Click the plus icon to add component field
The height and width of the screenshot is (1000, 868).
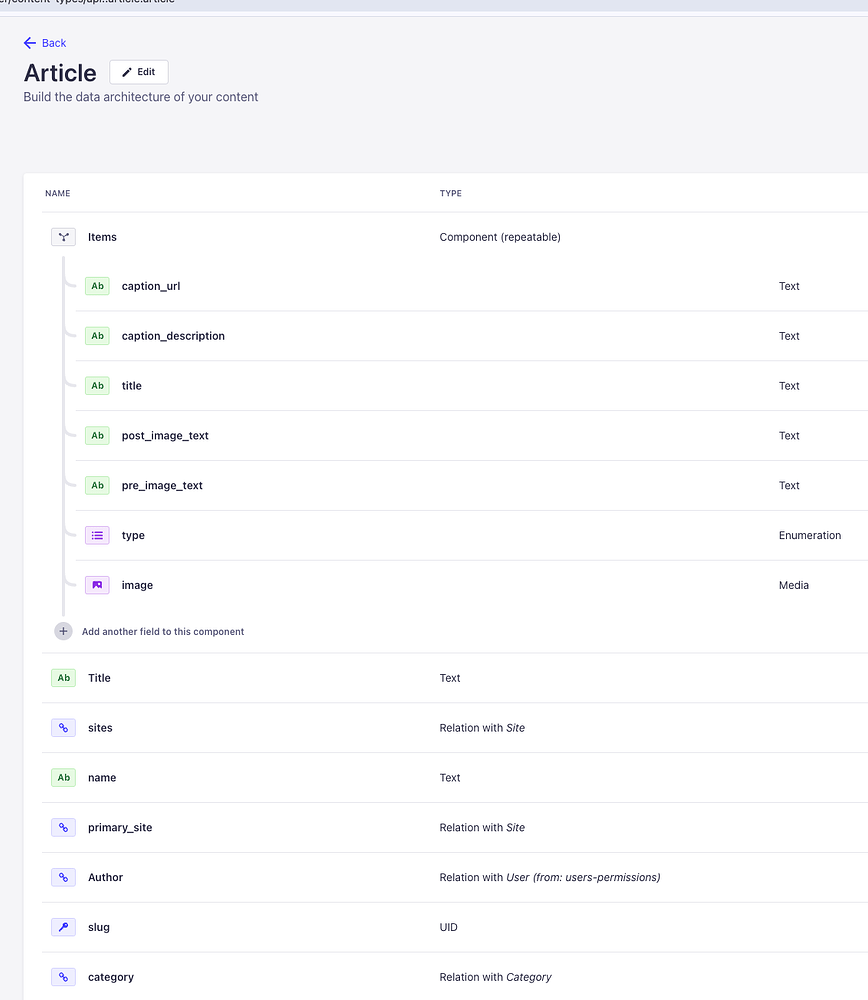coord(63,631)
